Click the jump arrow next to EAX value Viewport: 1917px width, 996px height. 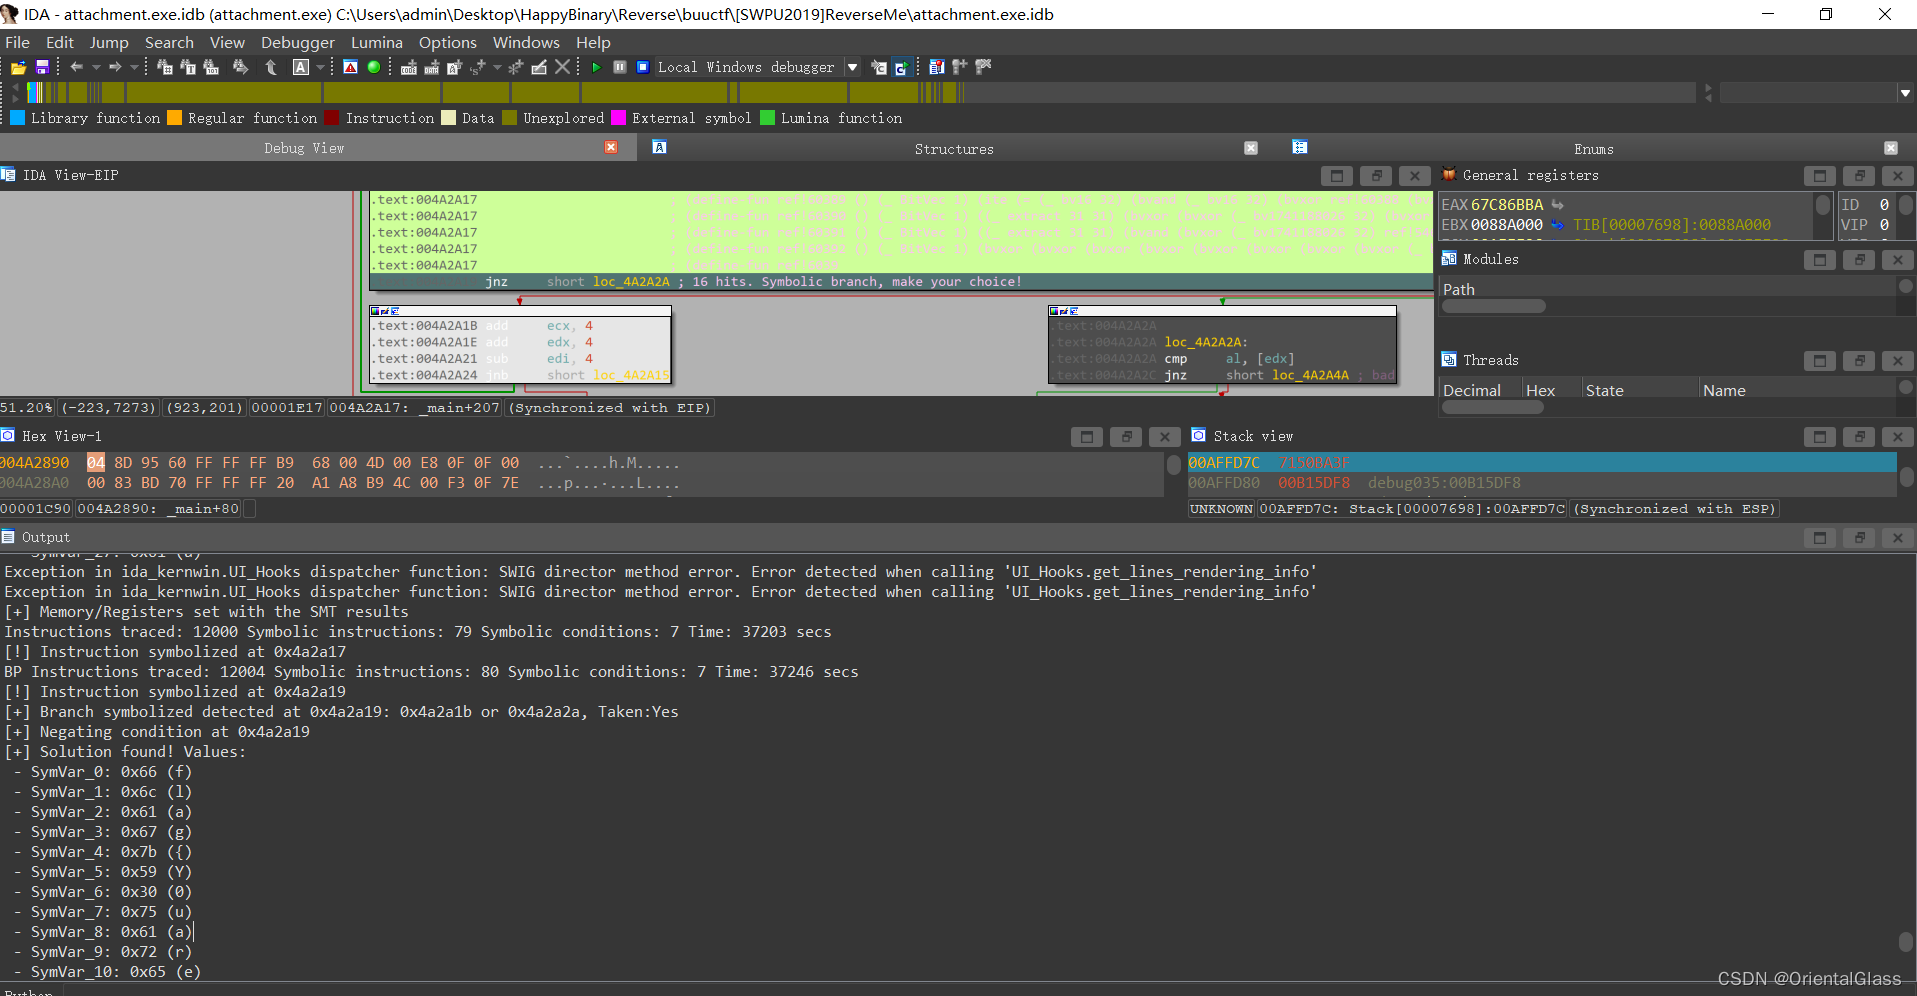pyautogui.click(x=1557, y=205)
